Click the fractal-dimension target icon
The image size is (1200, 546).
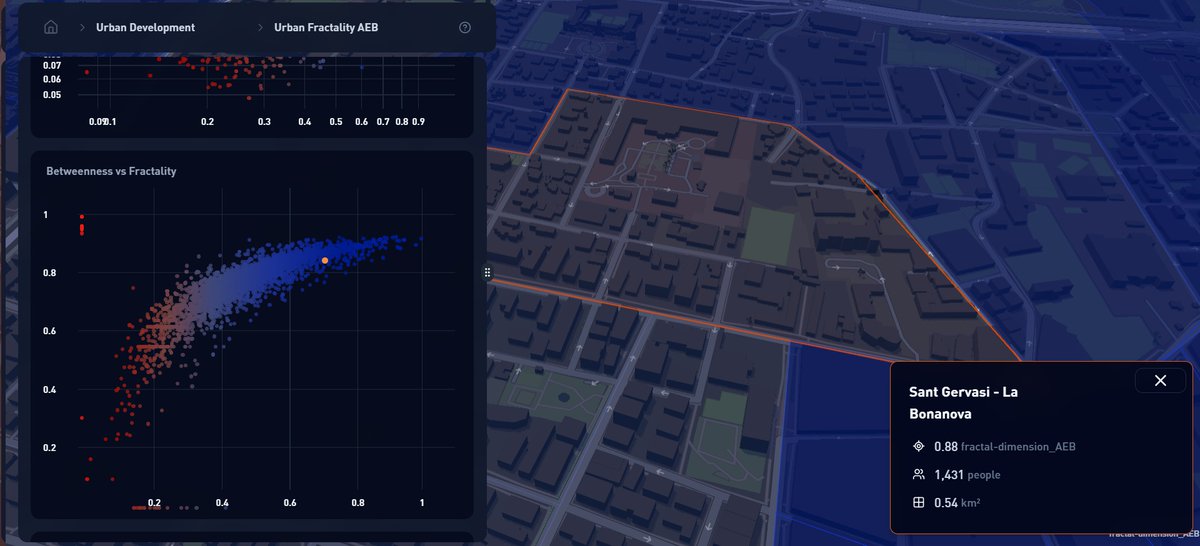click(919, 446)
